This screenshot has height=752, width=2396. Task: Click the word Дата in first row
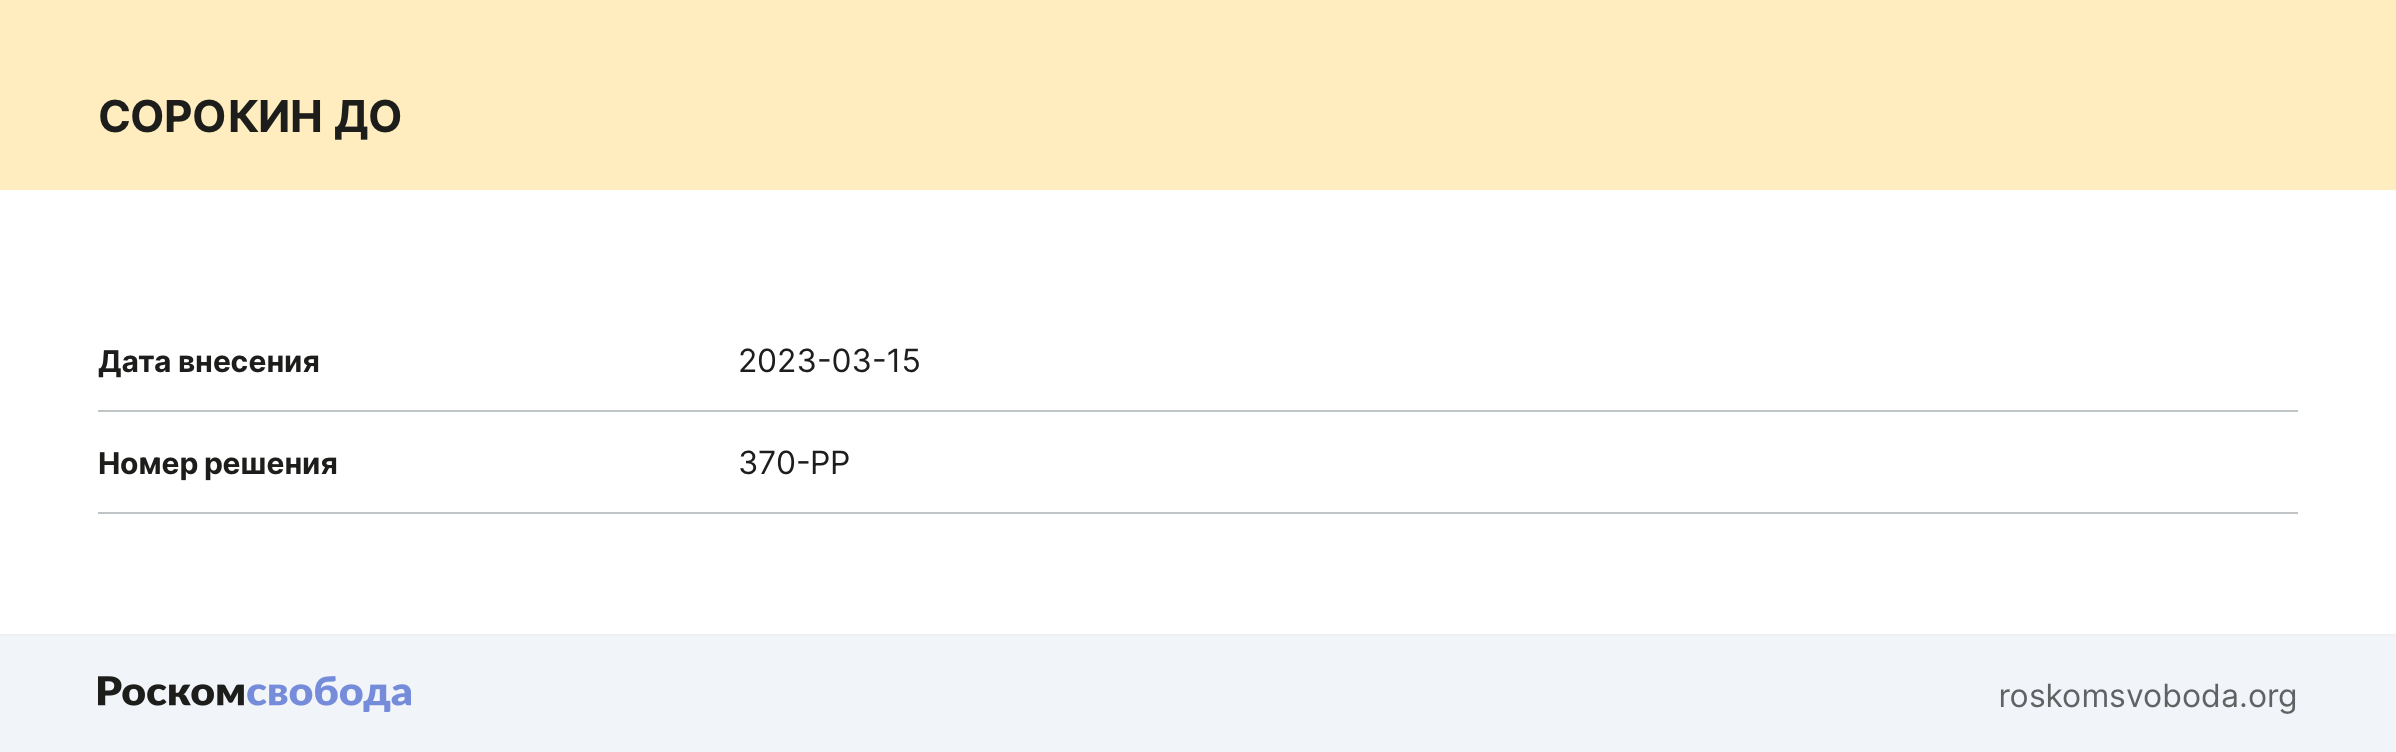click(x=134, y=362)
